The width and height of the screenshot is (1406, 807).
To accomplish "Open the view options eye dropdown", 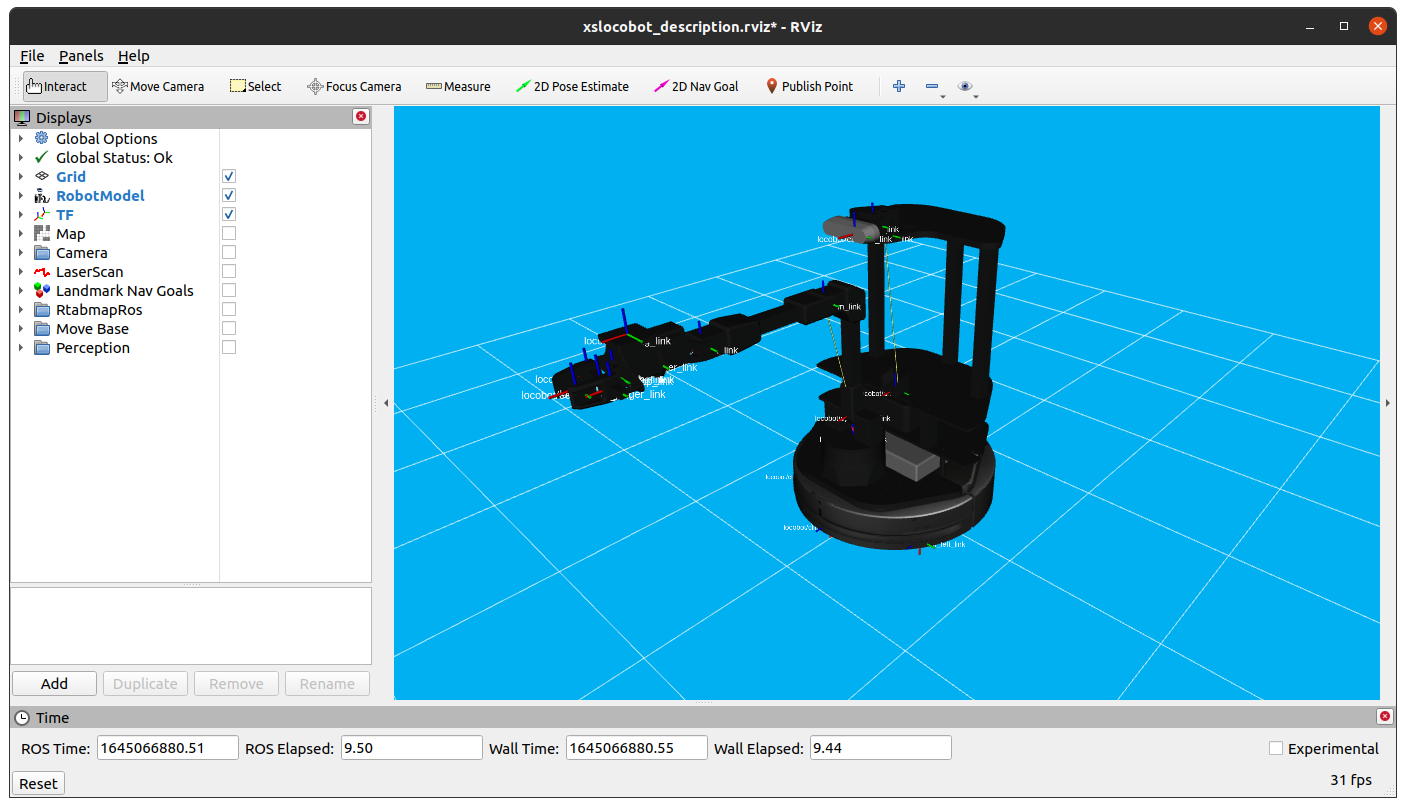I will (966, 87).
